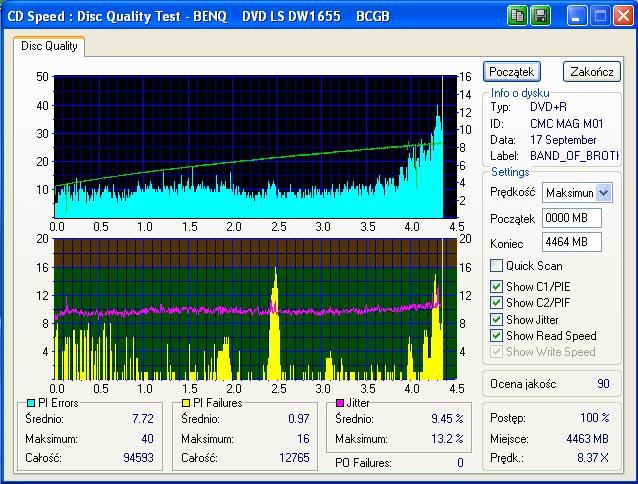The height and width of the screenshot is (484, 638).
Task: Click the copy-to-clipboard icon in title bar
Action: pos(517,16)
